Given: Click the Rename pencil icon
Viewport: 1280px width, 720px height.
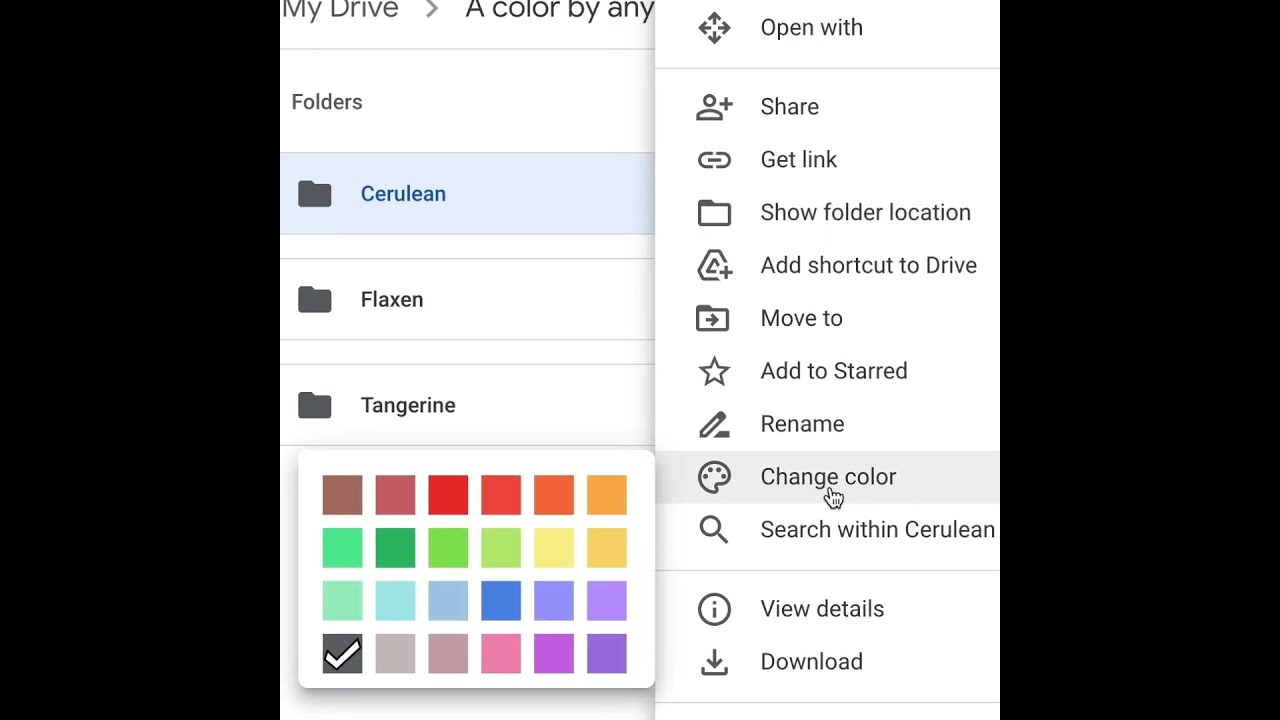Looking at the screenshot, I should click(714, 424).
